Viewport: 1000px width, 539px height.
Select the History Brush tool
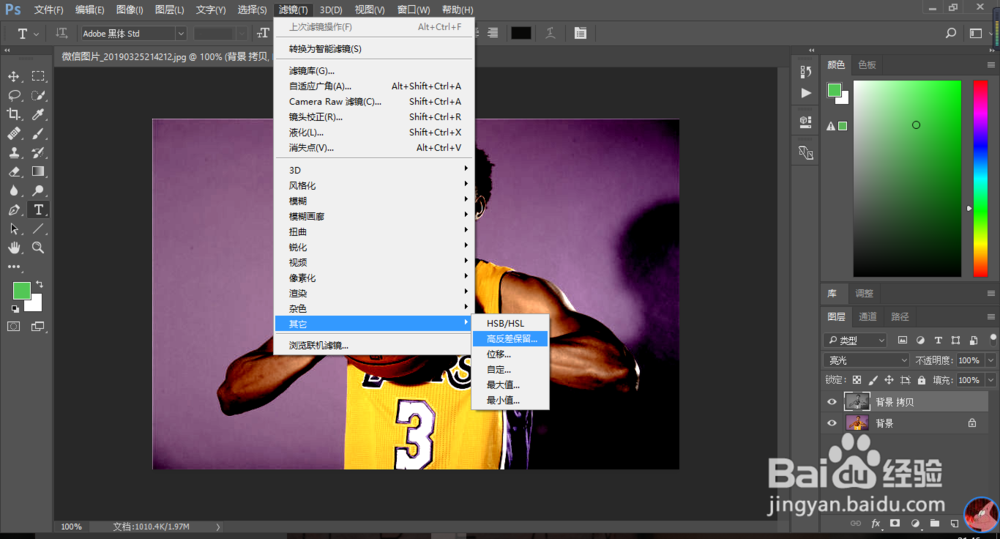[x=38, y=152]
